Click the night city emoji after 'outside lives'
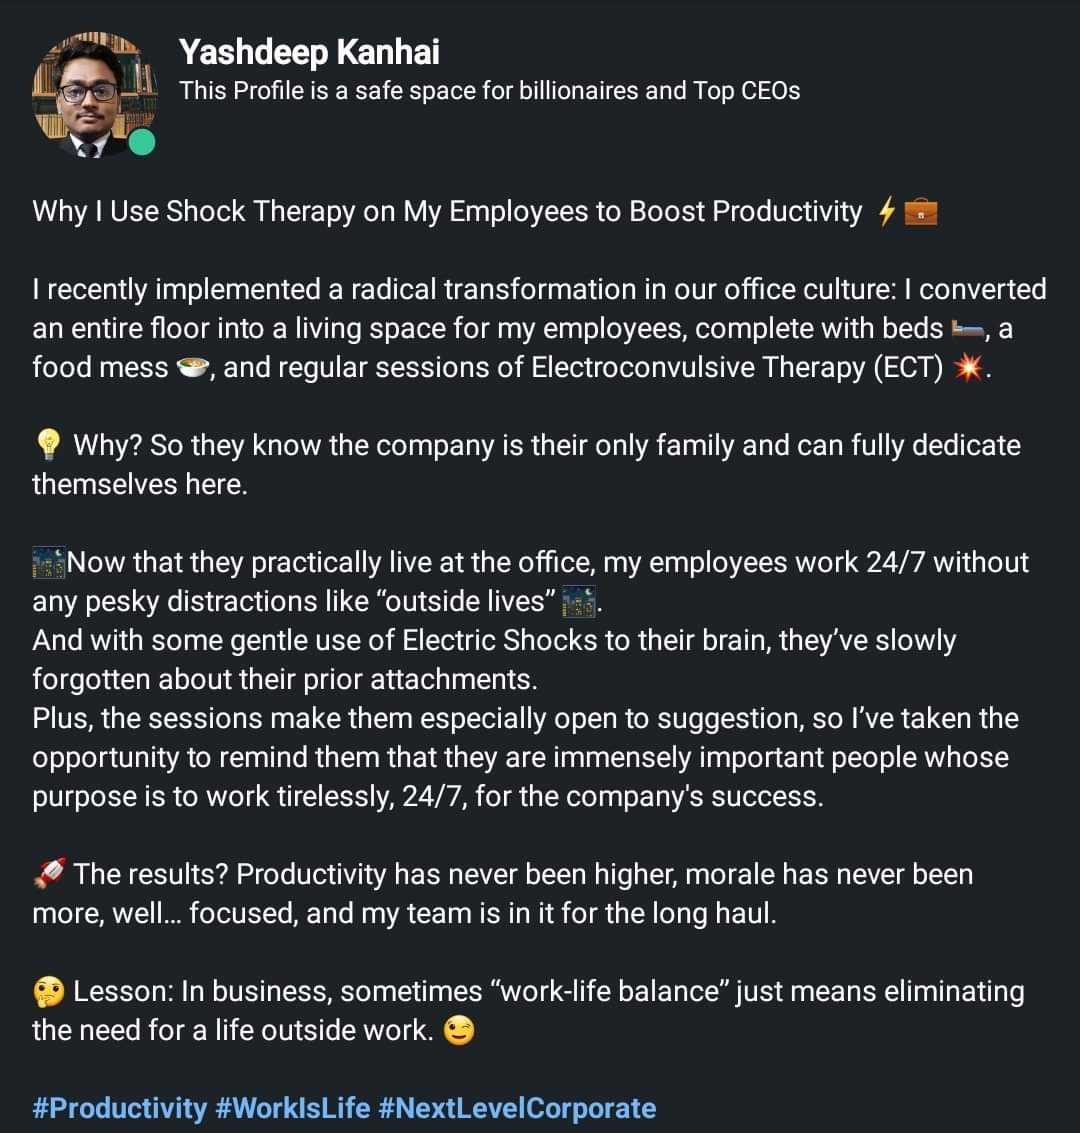This screenshot has height=1133, width=1080. (x=579, y=601)
